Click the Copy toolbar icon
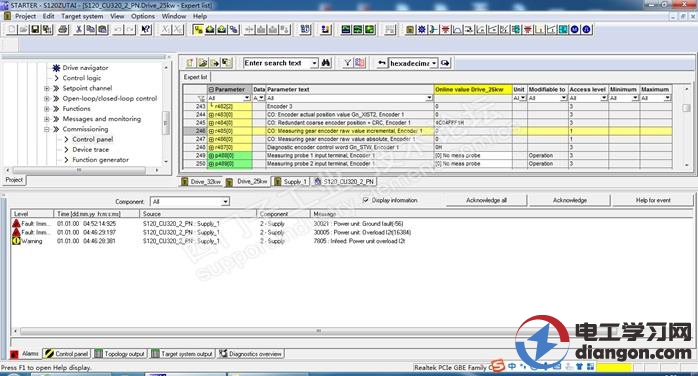The image size is (698, 376). (91, 29)
